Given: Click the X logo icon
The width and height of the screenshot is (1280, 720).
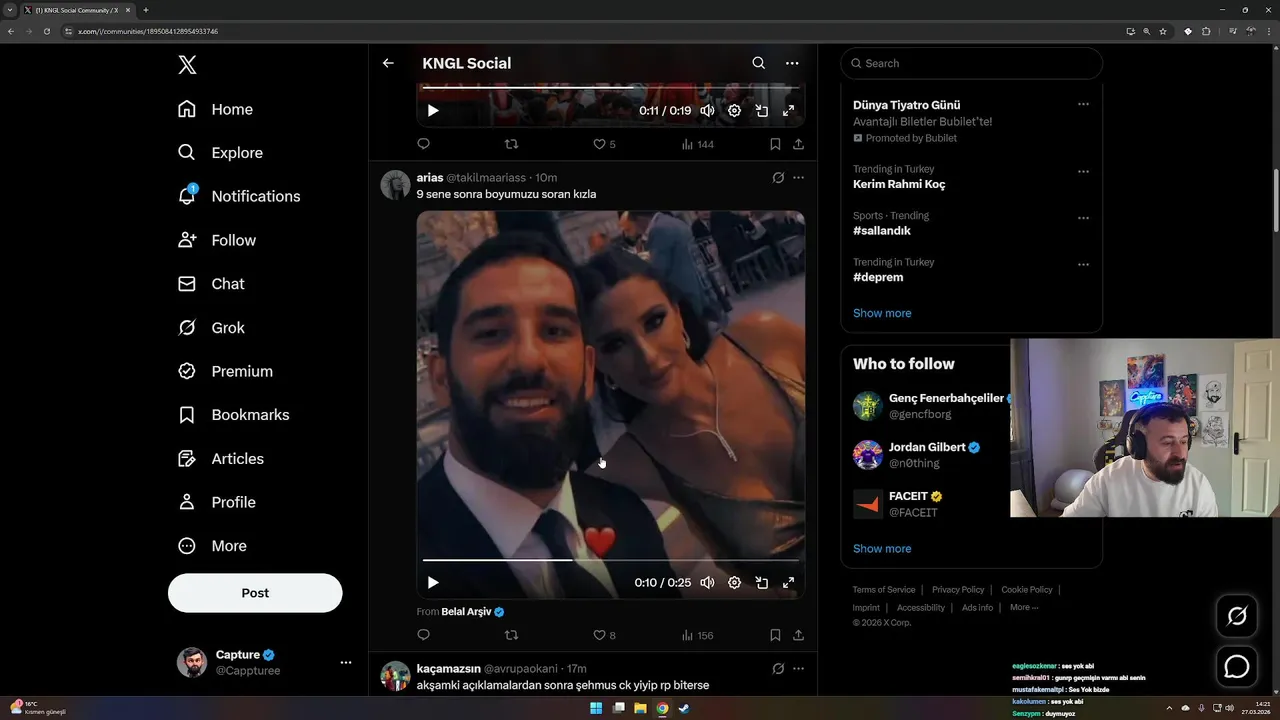Looking at the screenshot, I should 187,65.
